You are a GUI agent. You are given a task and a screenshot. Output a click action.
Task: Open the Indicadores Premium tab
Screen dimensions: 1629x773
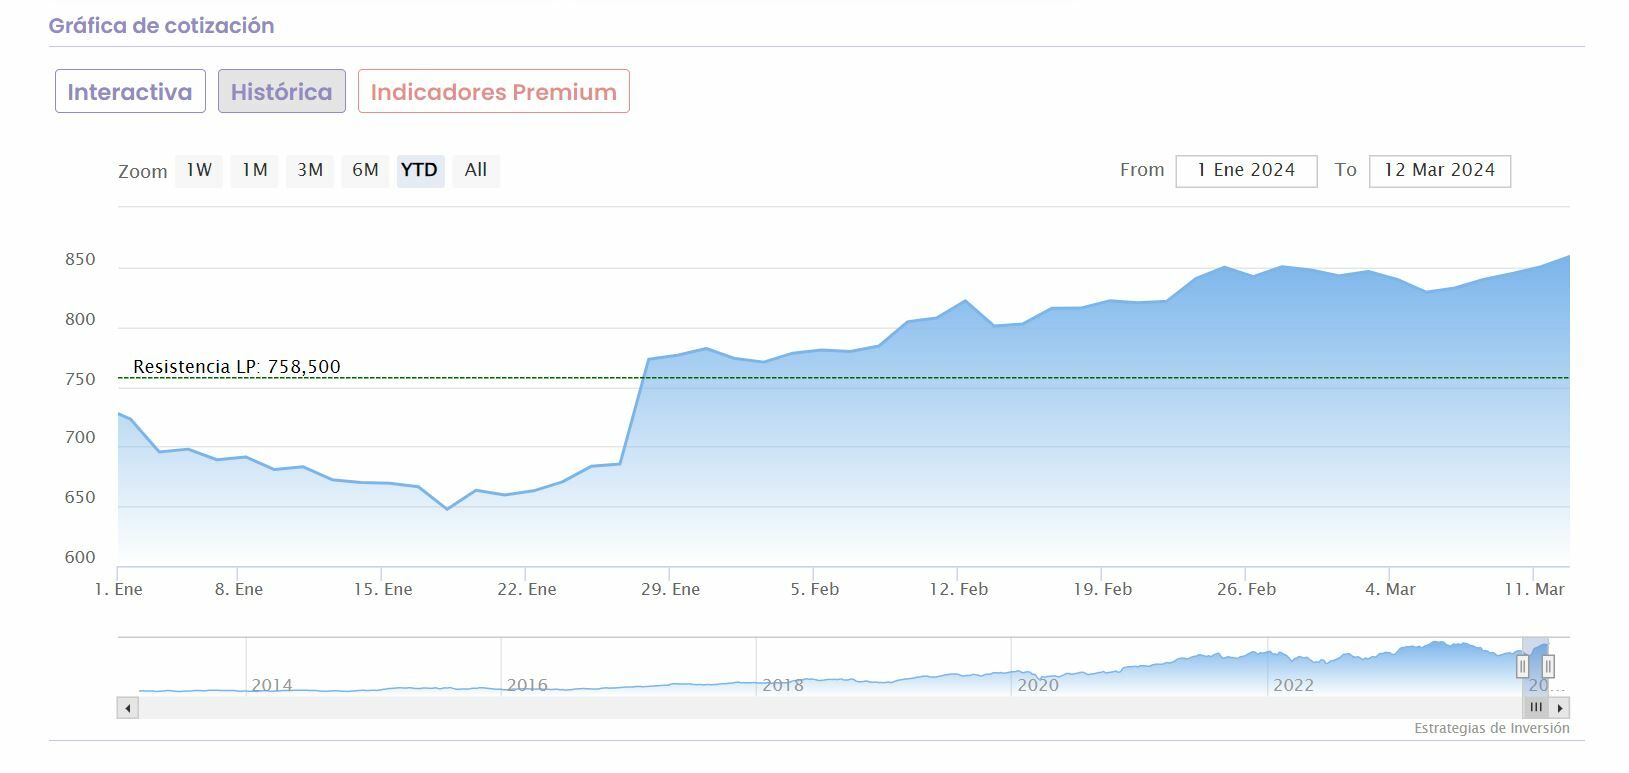(494, 91)
